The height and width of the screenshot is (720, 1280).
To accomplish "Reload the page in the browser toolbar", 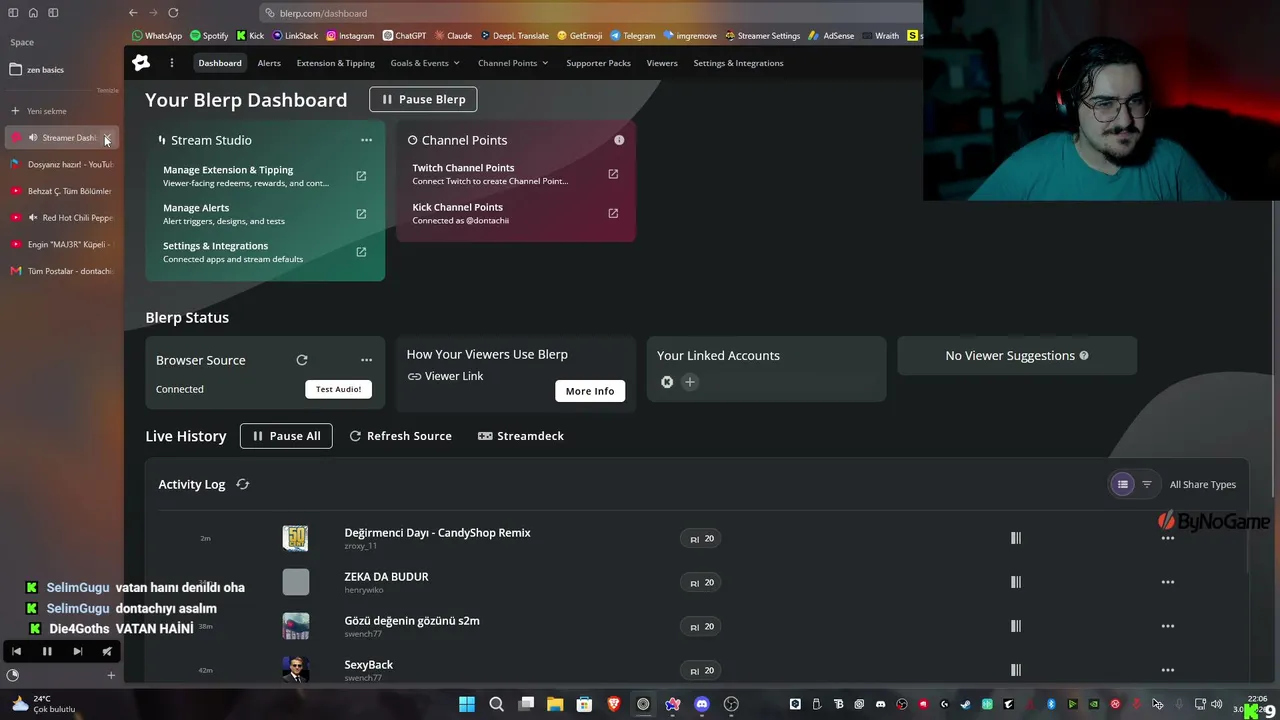I will coord(173,13).
